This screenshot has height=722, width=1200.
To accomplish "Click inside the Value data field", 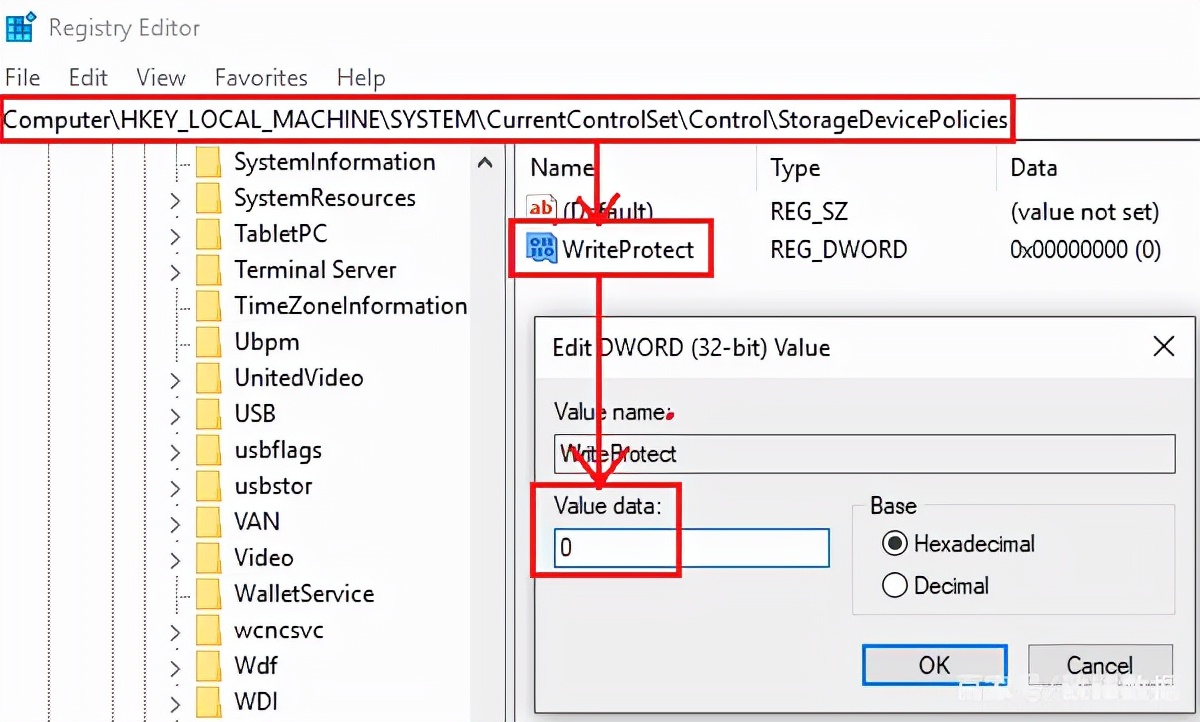I will click(x=690, y=548).
